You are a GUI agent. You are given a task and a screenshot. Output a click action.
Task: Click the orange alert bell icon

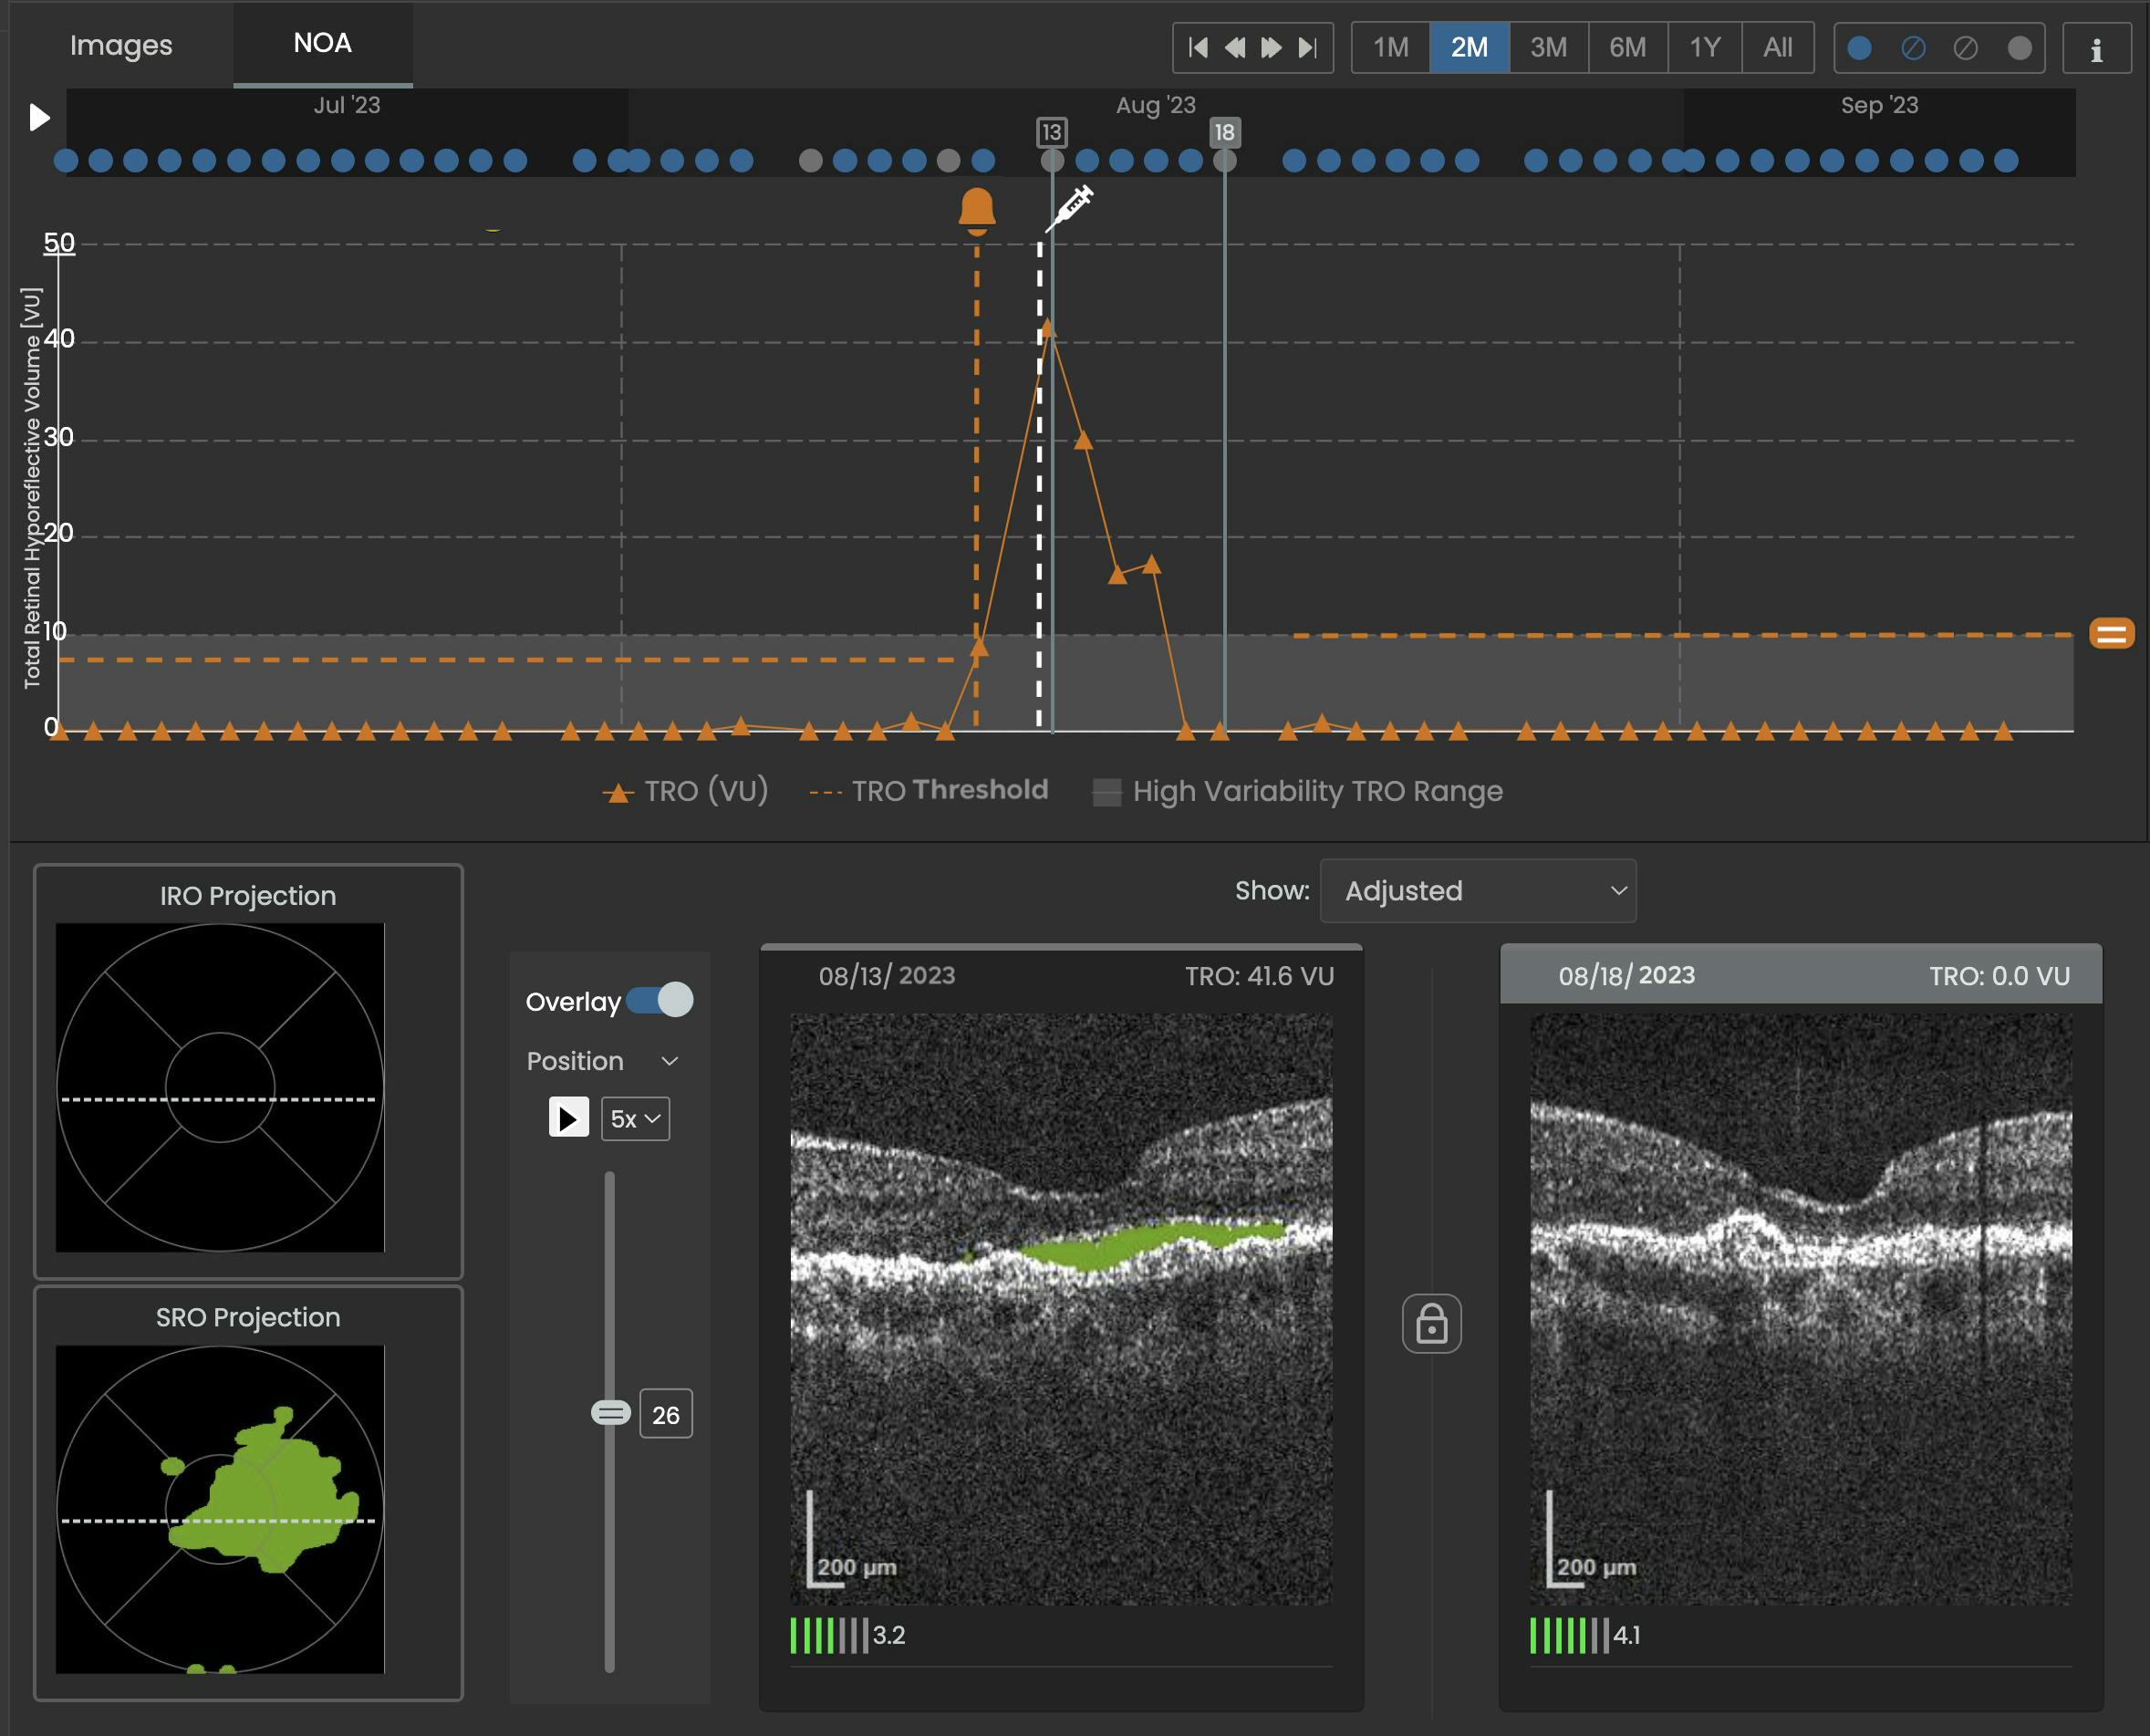click(976, 207)
